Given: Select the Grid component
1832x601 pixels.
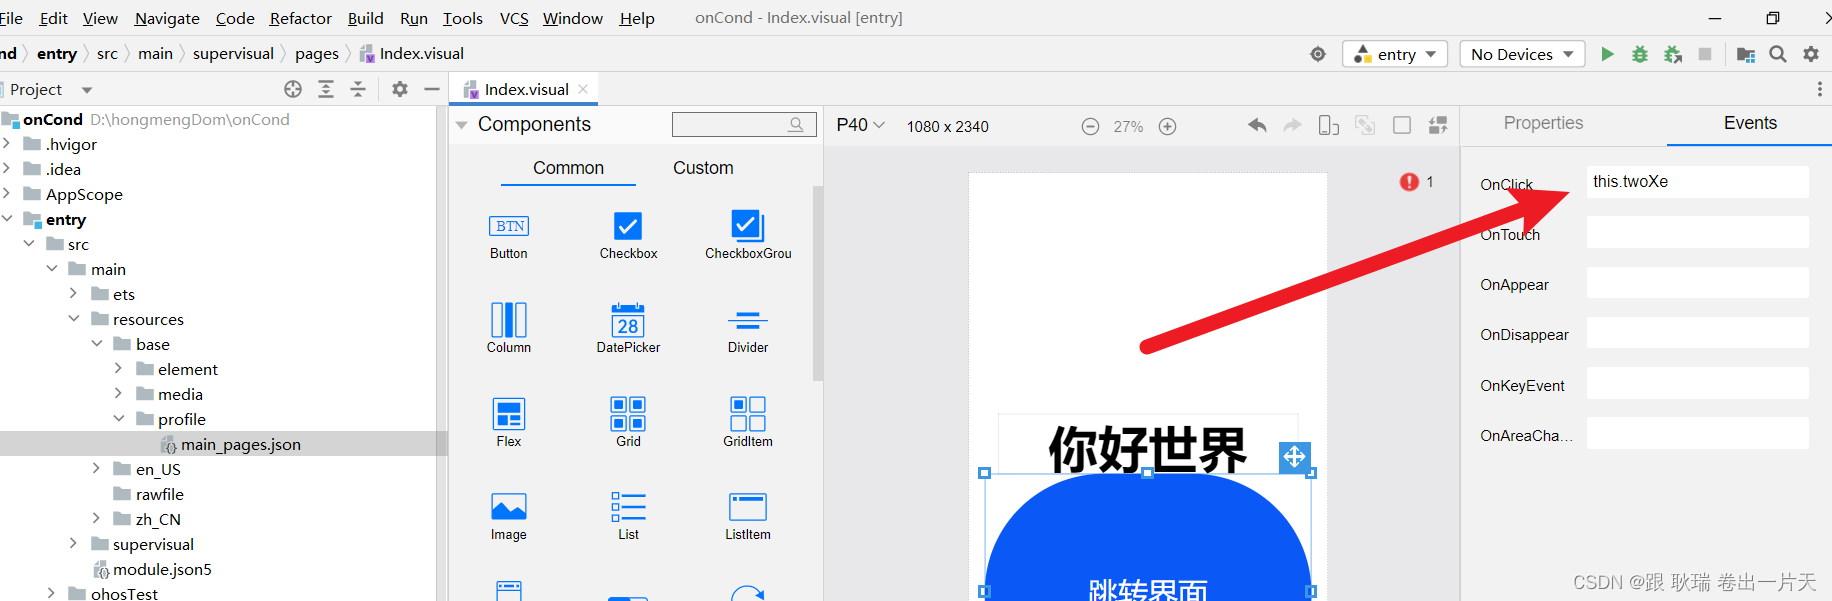Looking at the screenshot, I should [628, 423].
